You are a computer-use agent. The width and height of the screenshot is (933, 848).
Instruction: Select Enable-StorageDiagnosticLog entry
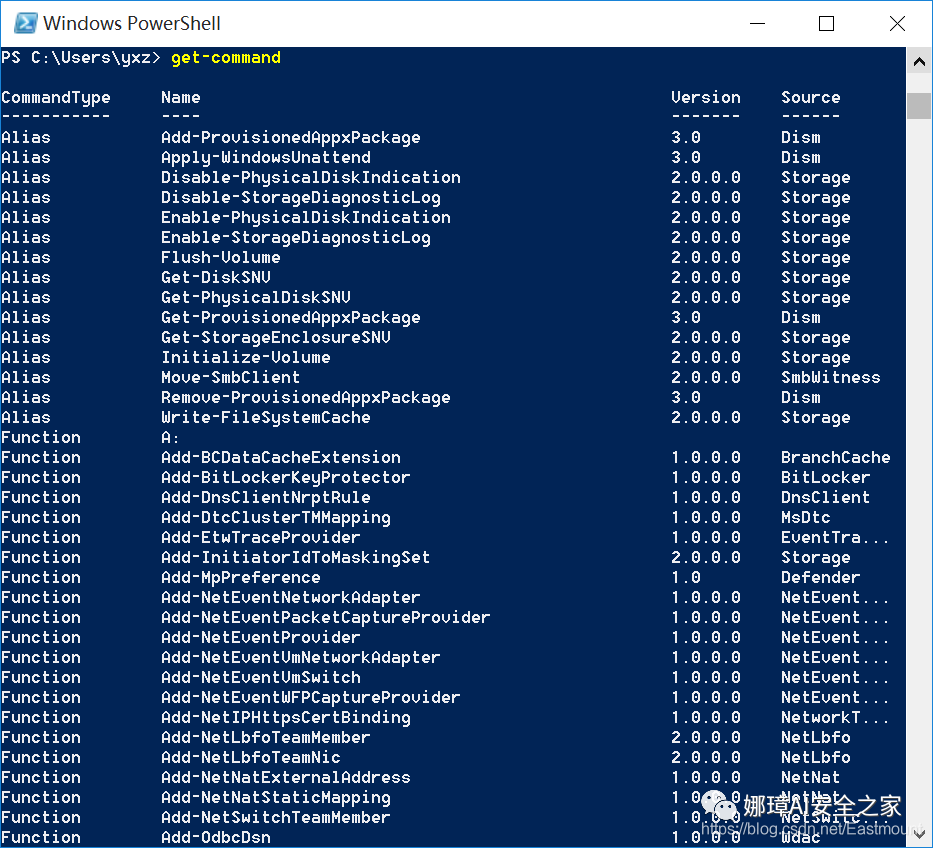[x=296, y=237]
